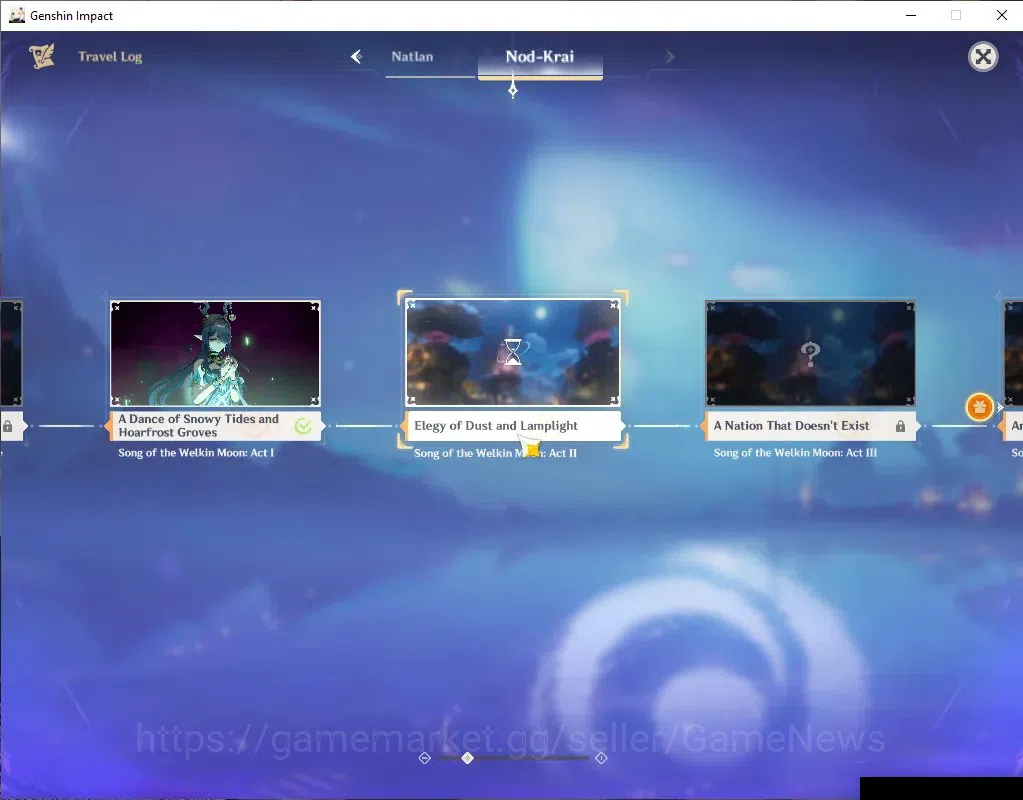Switch to the Natlan tab

tap(412, 57)
